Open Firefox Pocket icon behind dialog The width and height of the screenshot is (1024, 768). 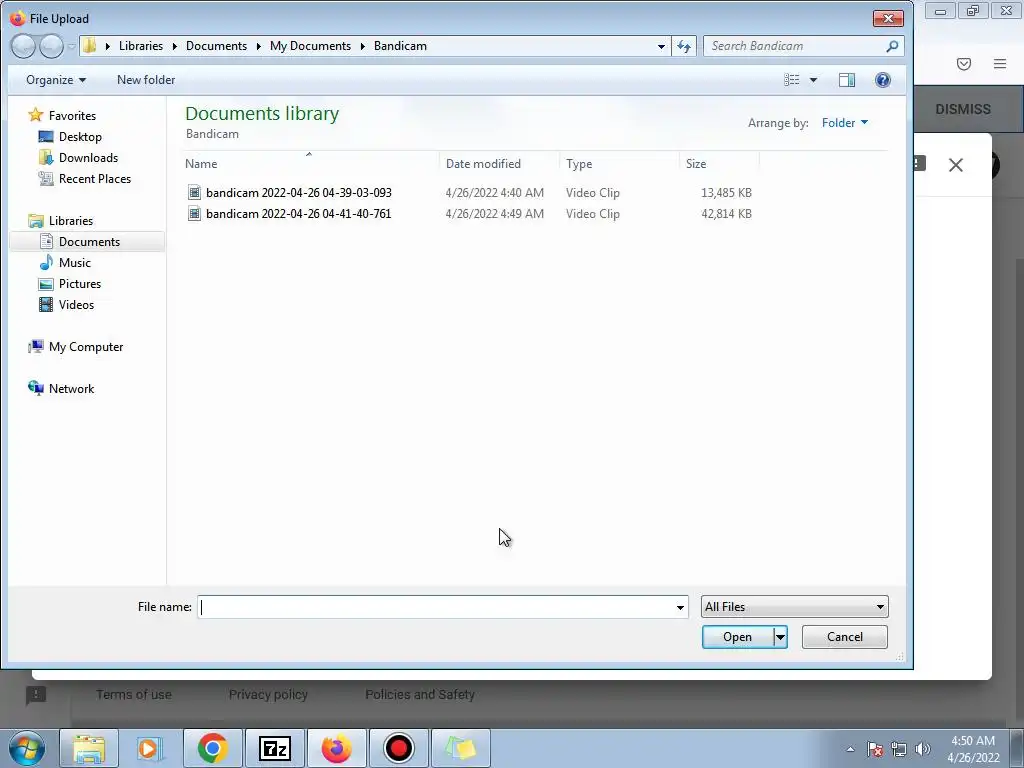964,63
